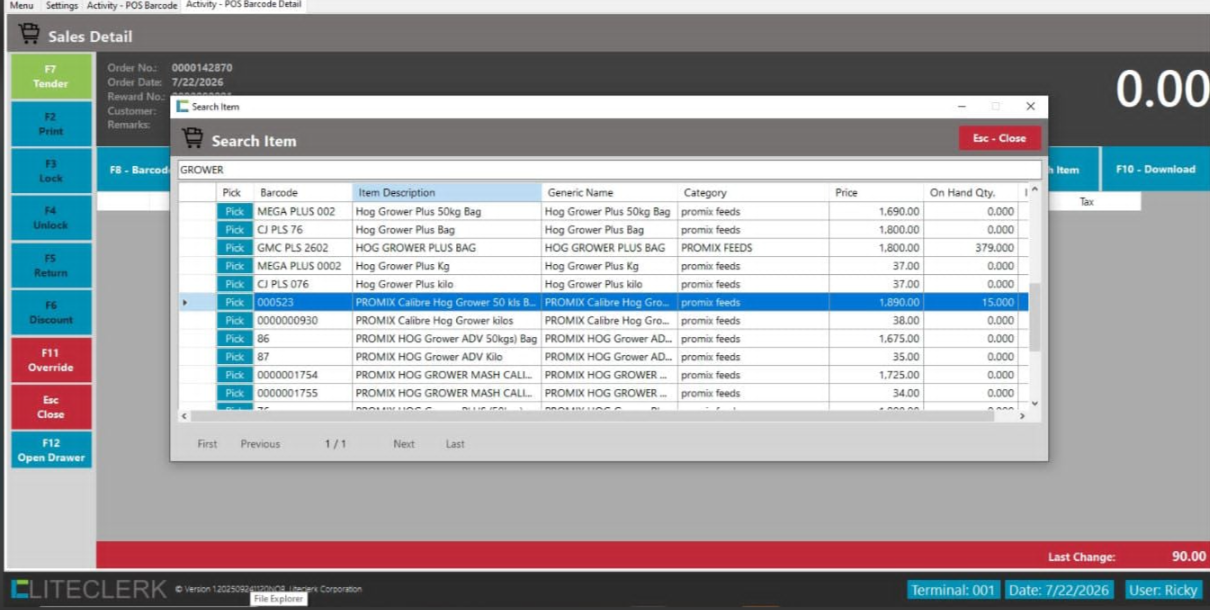
Task: Click the red Esc Close sidebar button
Action: [51, 407]
